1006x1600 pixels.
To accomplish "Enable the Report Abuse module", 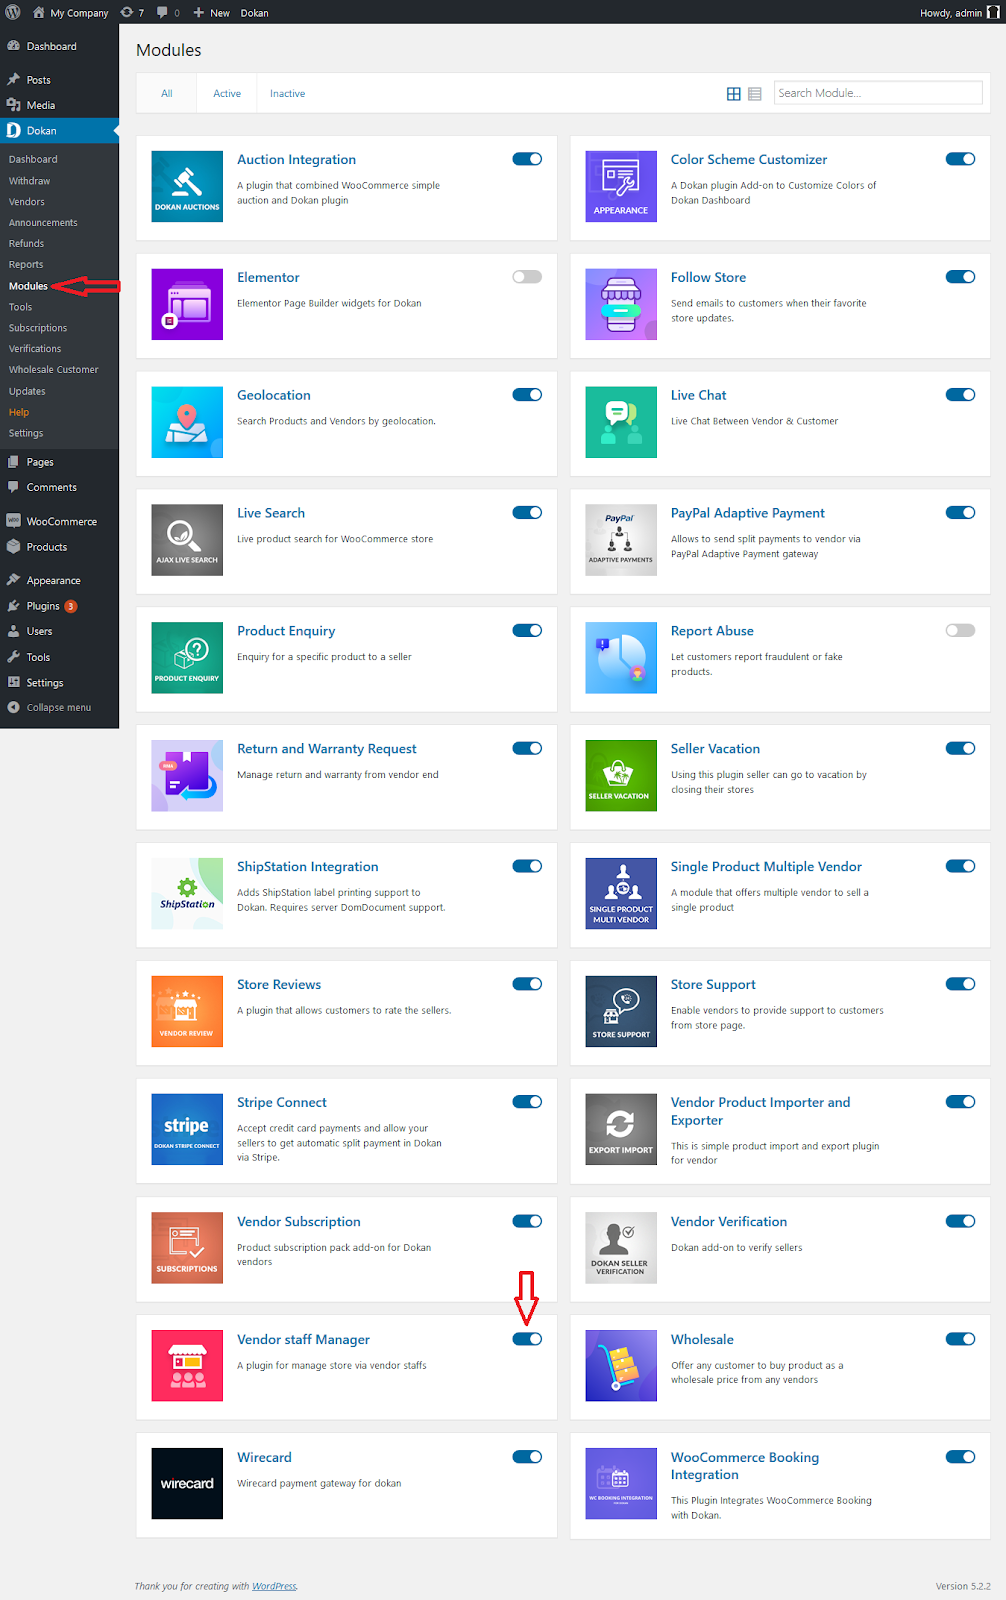I will pos(960,630).
